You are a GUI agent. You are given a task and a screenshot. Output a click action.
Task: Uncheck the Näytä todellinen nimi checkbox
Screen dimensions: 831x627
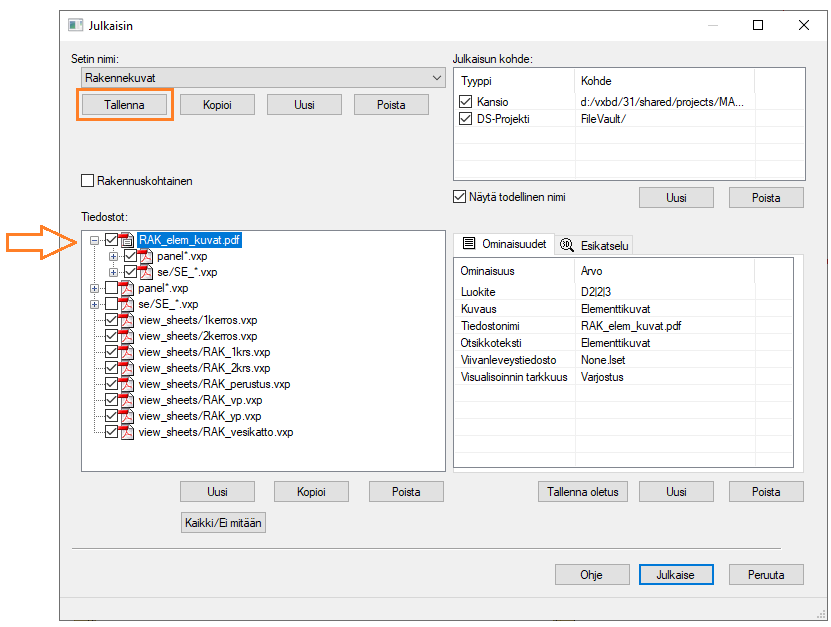pos(460,197)
